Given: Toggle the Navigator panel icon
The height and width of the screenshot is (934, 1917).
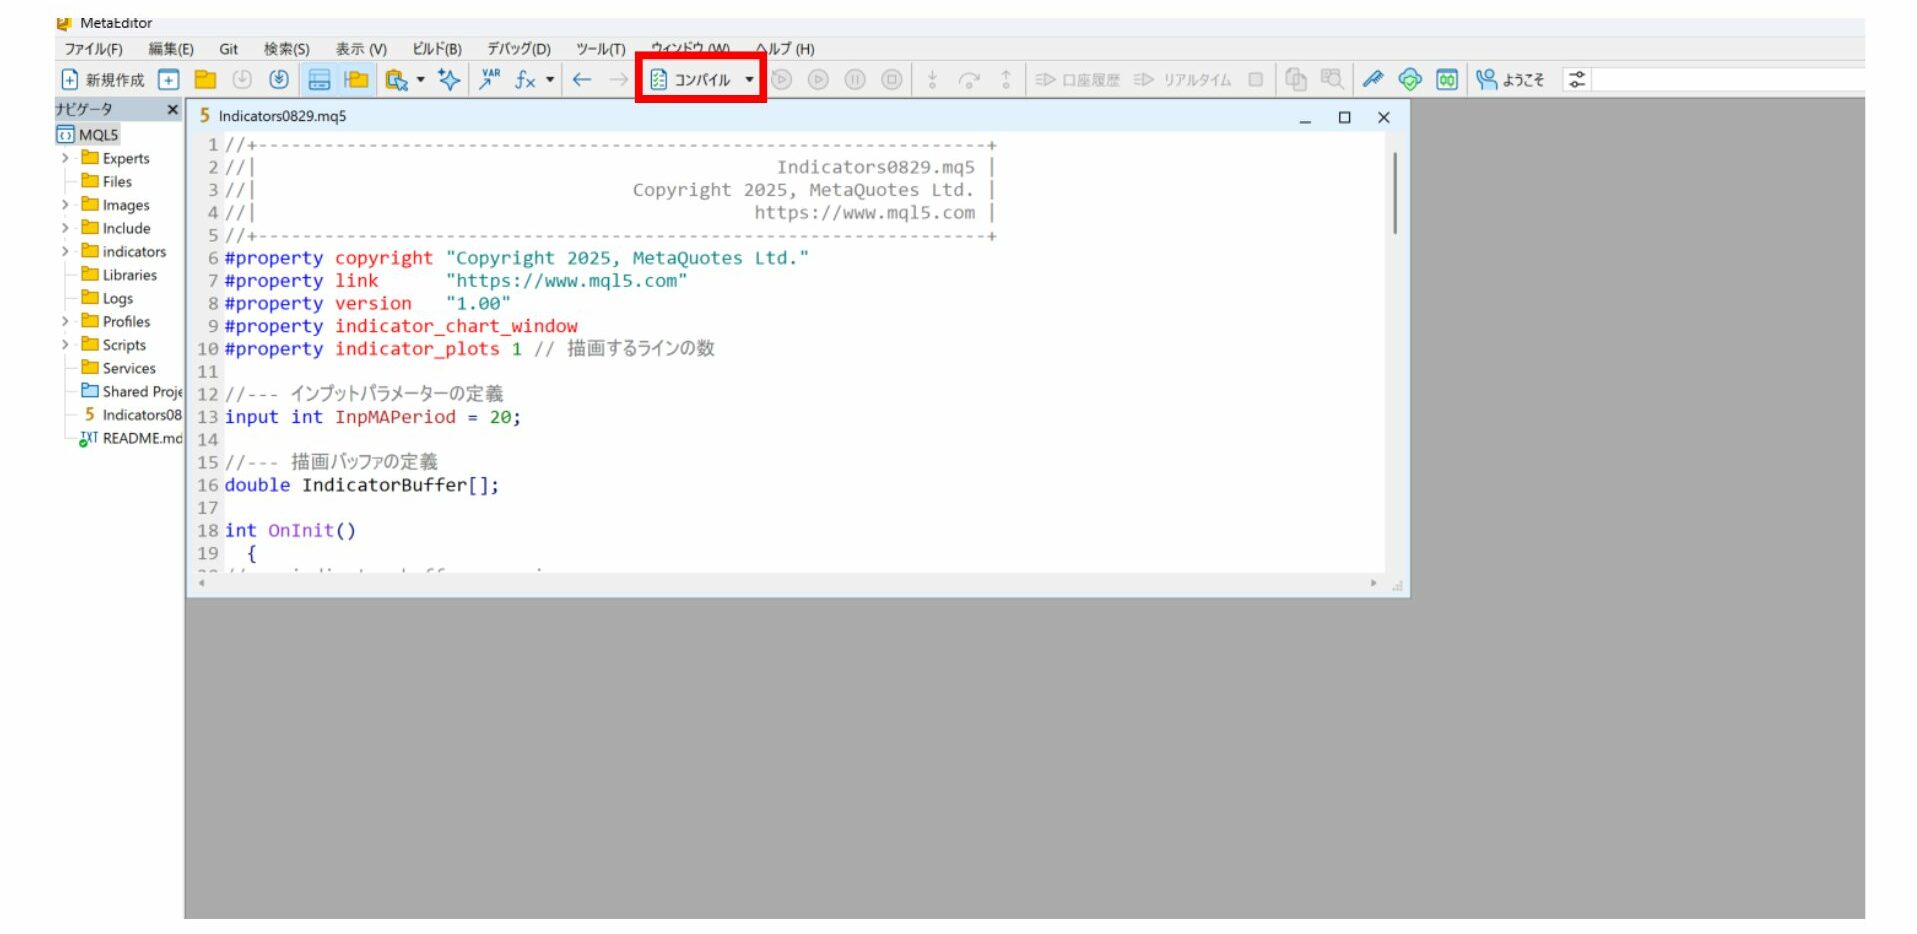Looking at the screenshot, I should click(x=356, y=80).
